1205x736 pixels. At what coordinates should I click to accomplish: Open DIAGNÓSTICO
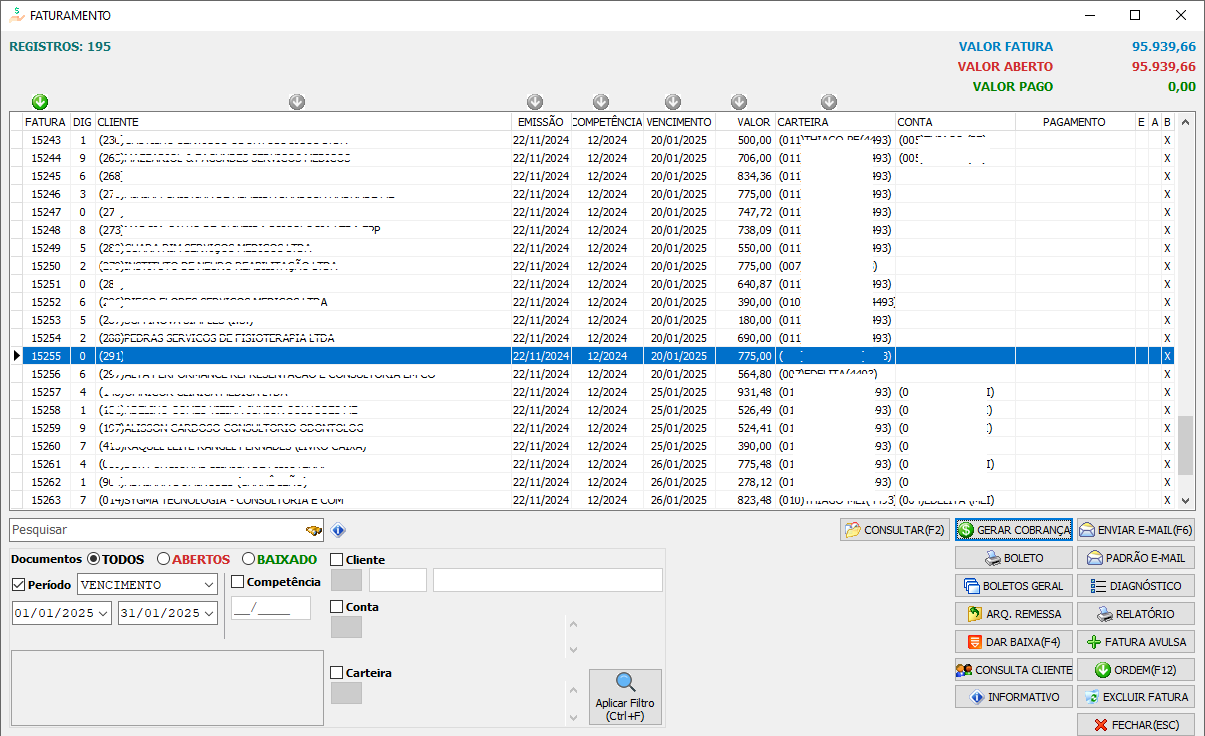pos(1135,586)
